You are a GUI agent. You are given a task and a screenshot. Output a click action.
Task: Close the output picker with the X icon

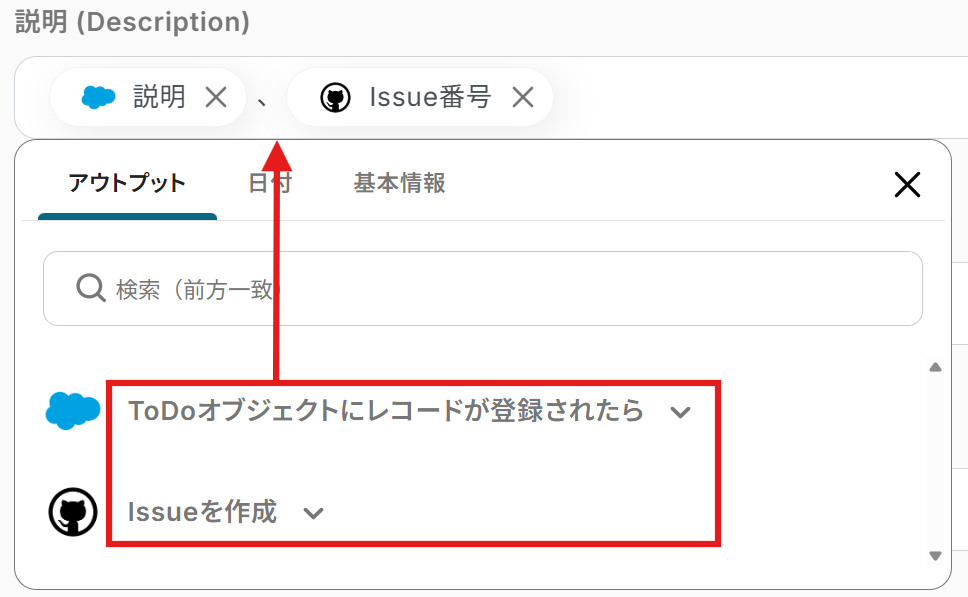907,185
